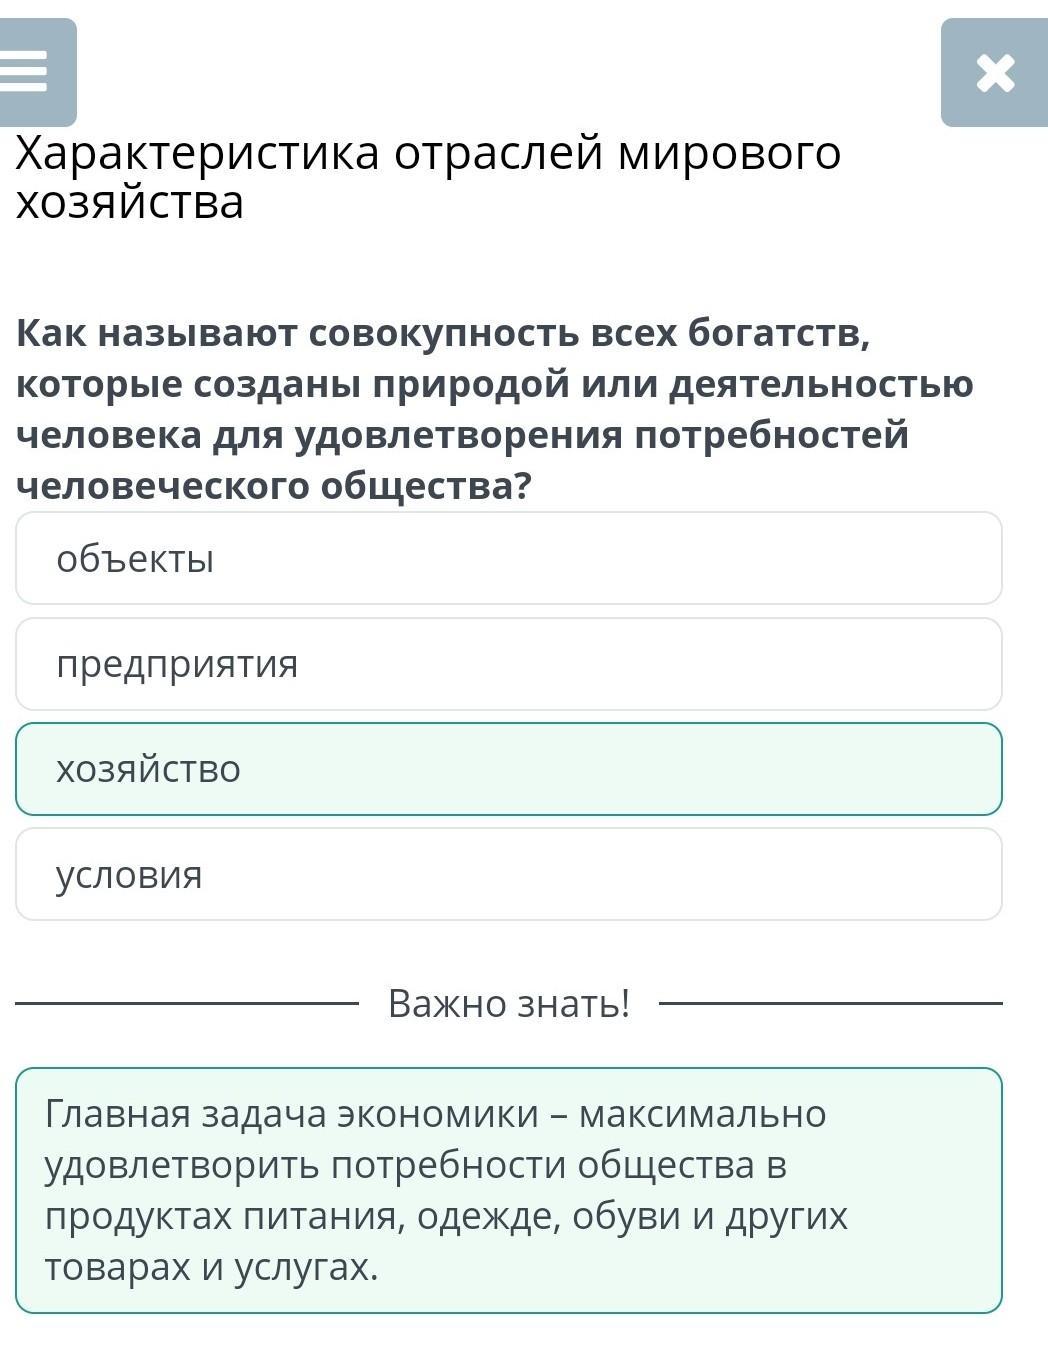Click the first question line «Как называют совокупность»

pyautogui.click(x=443, y=333)
